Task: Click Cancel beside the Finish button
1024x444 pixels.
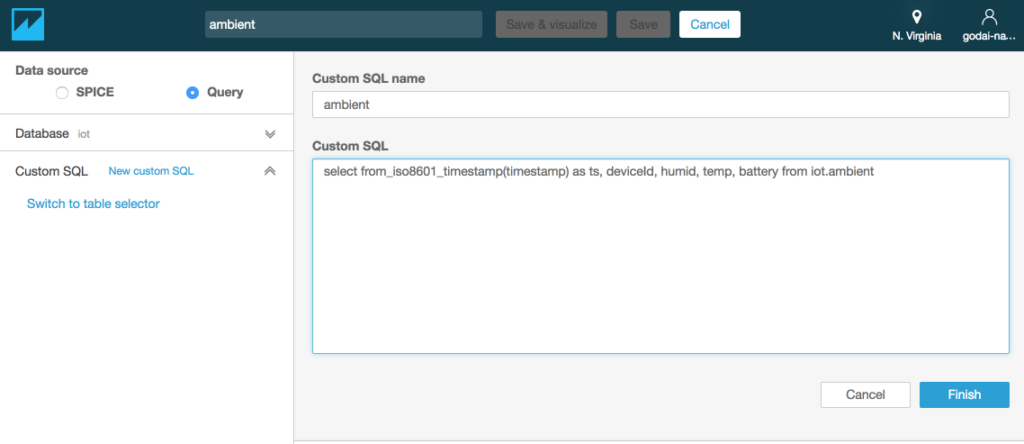Action: (865, 394)
